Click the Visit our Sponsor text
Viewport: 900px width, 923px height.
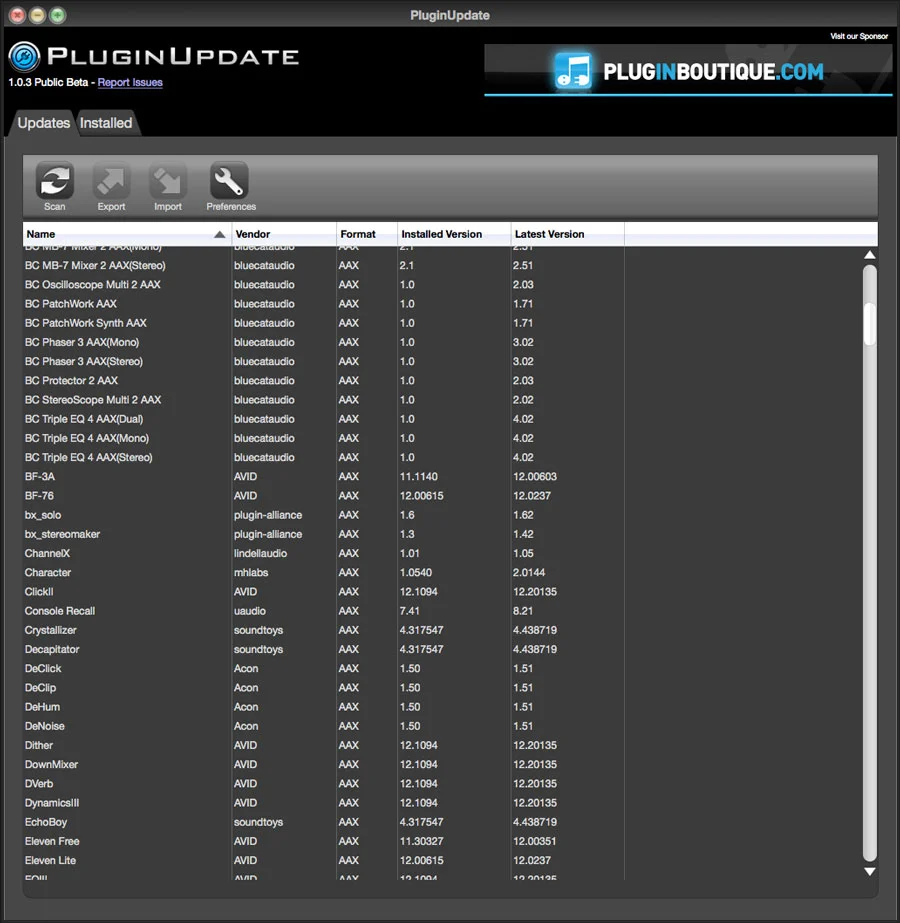pos(859,36)
